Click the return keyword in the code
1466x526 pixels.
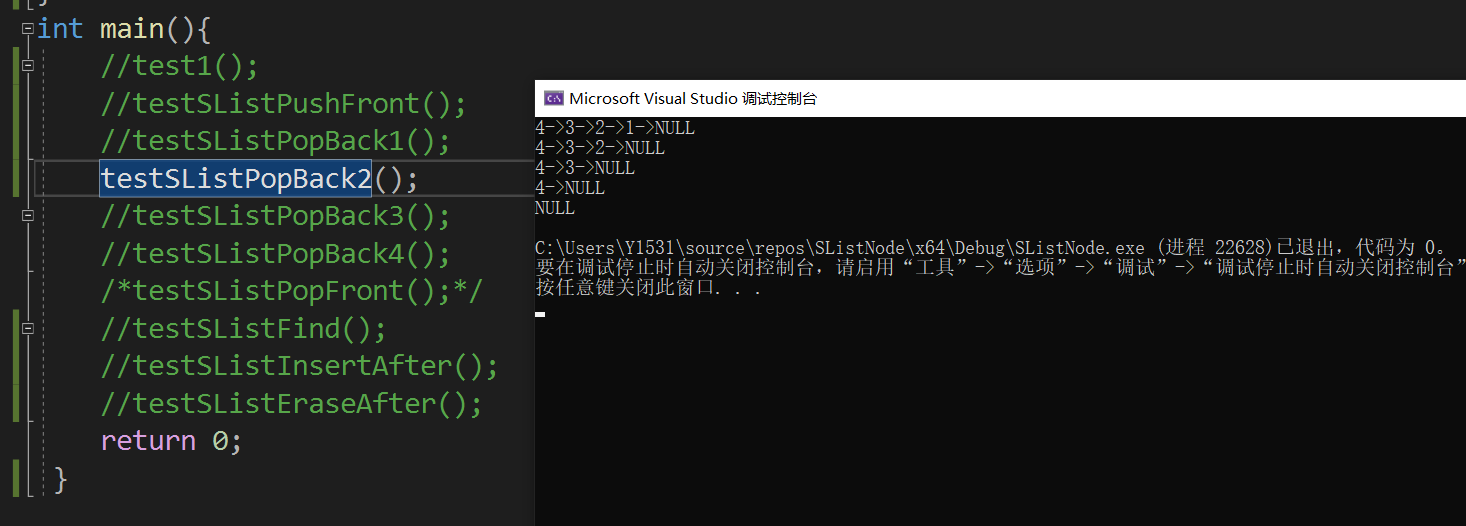point(148,441)
